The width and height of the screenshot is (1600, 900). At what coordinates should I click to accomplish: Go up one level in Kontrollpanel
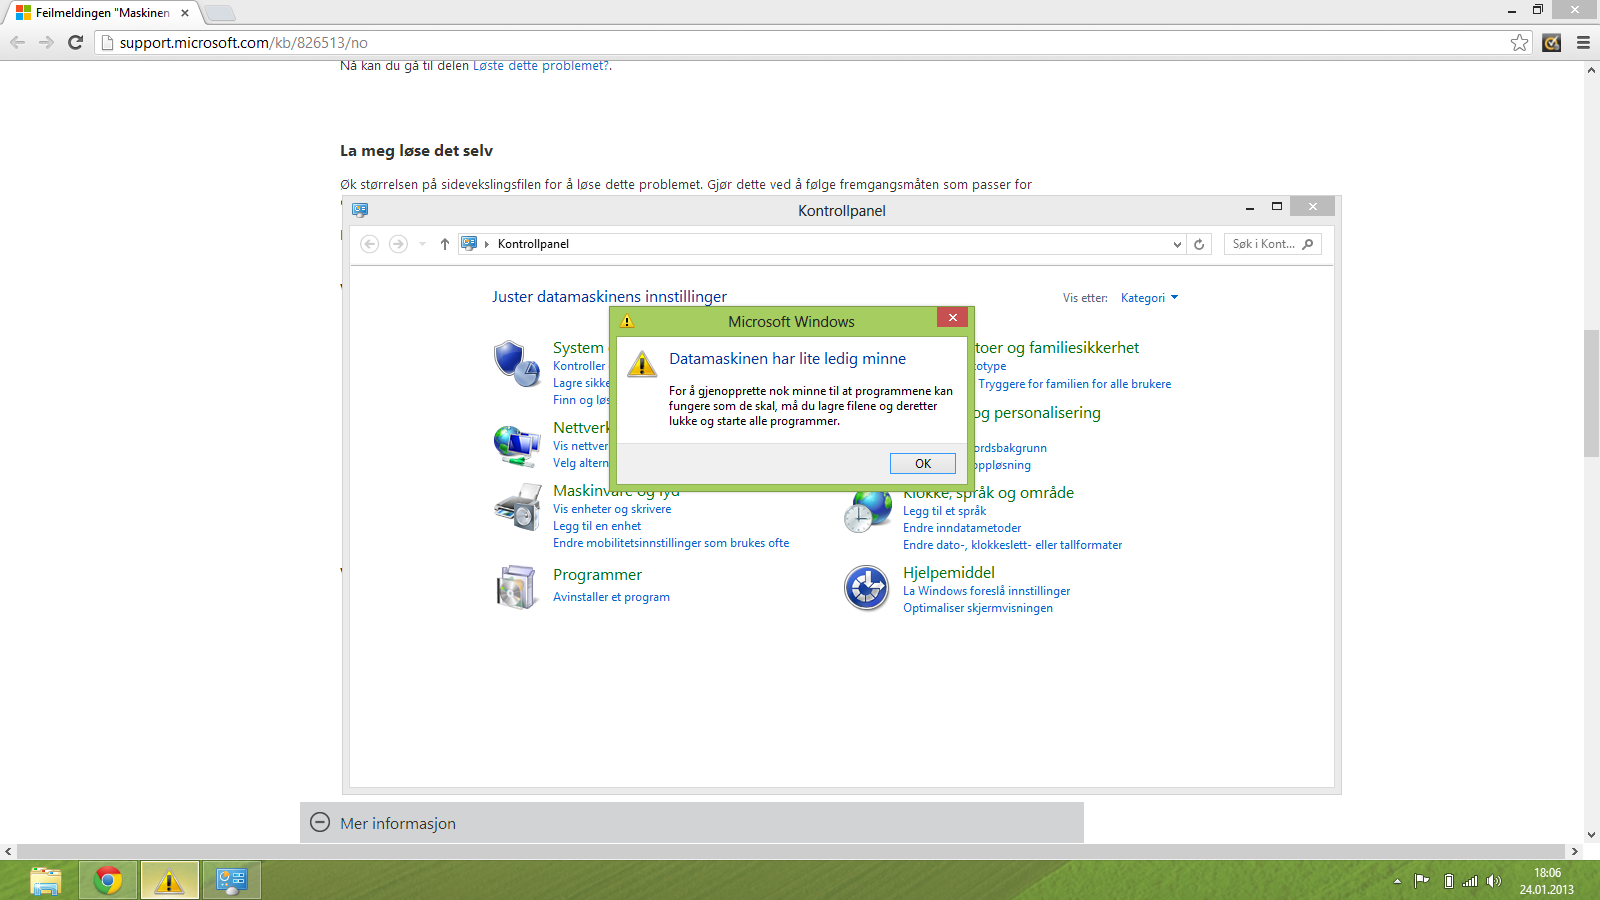pyautogui.click(x=445, y=244)
